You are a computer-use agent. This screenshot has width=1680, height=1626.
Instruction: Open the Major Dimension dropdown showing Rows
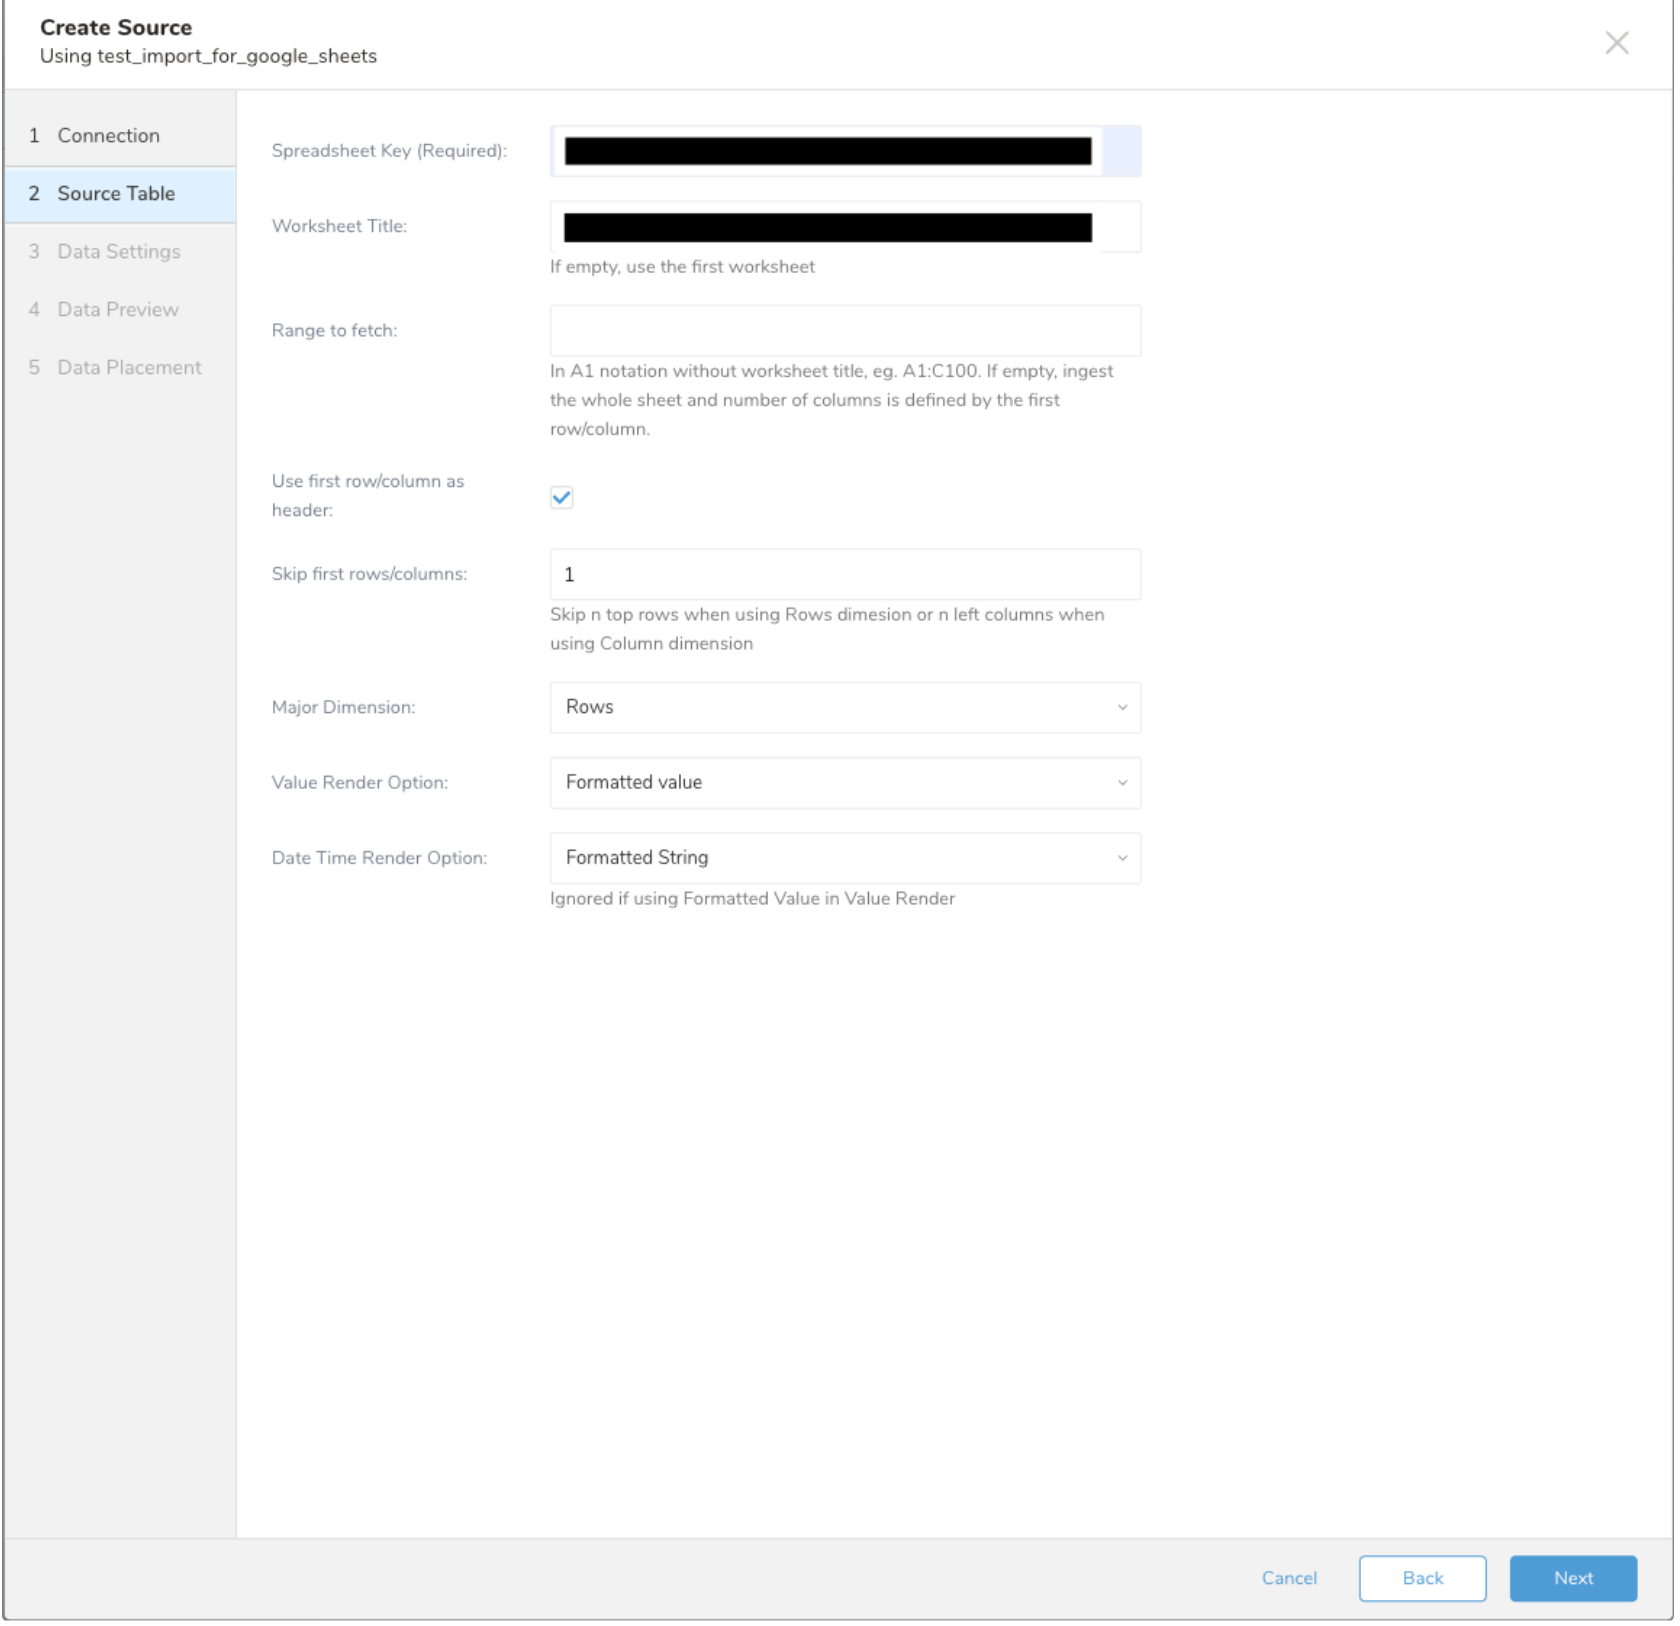(x=844, y=708)
